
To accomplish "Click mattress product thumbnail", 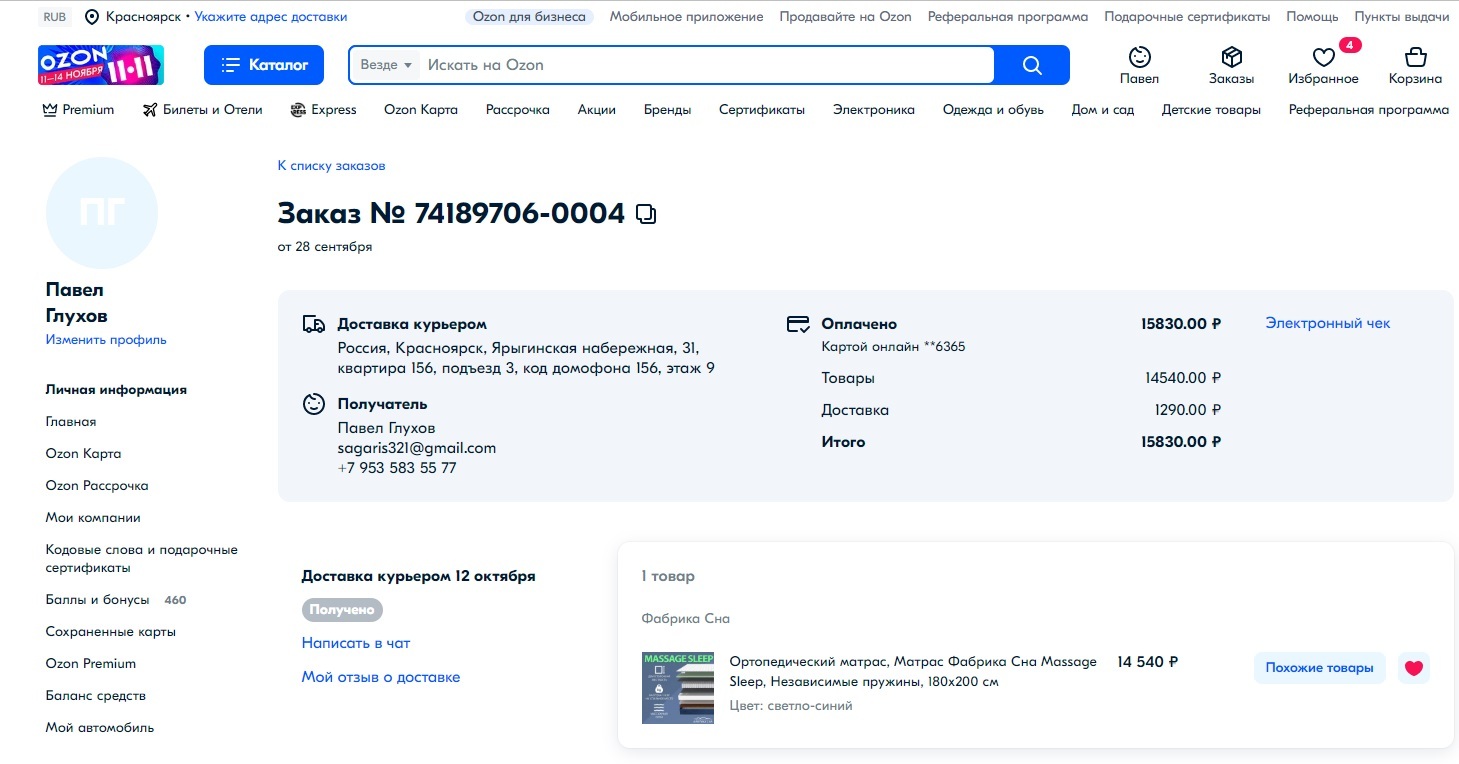I will (678, 688).
